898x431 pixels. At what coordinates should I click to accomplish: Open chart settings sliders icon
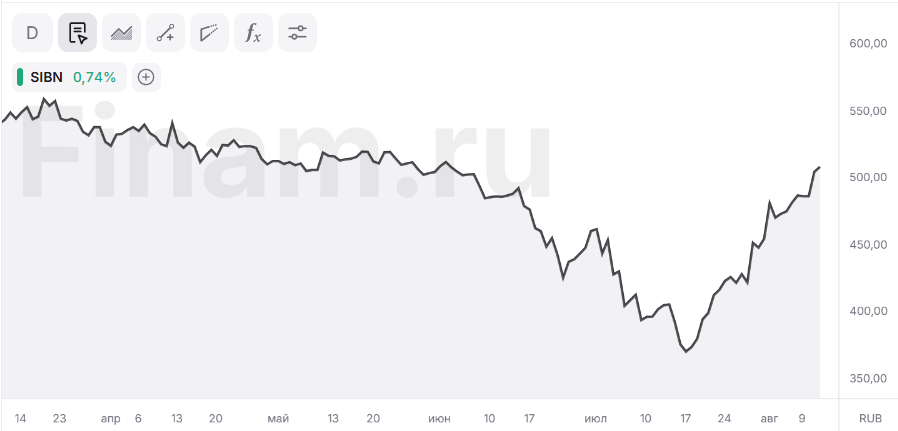297,33
